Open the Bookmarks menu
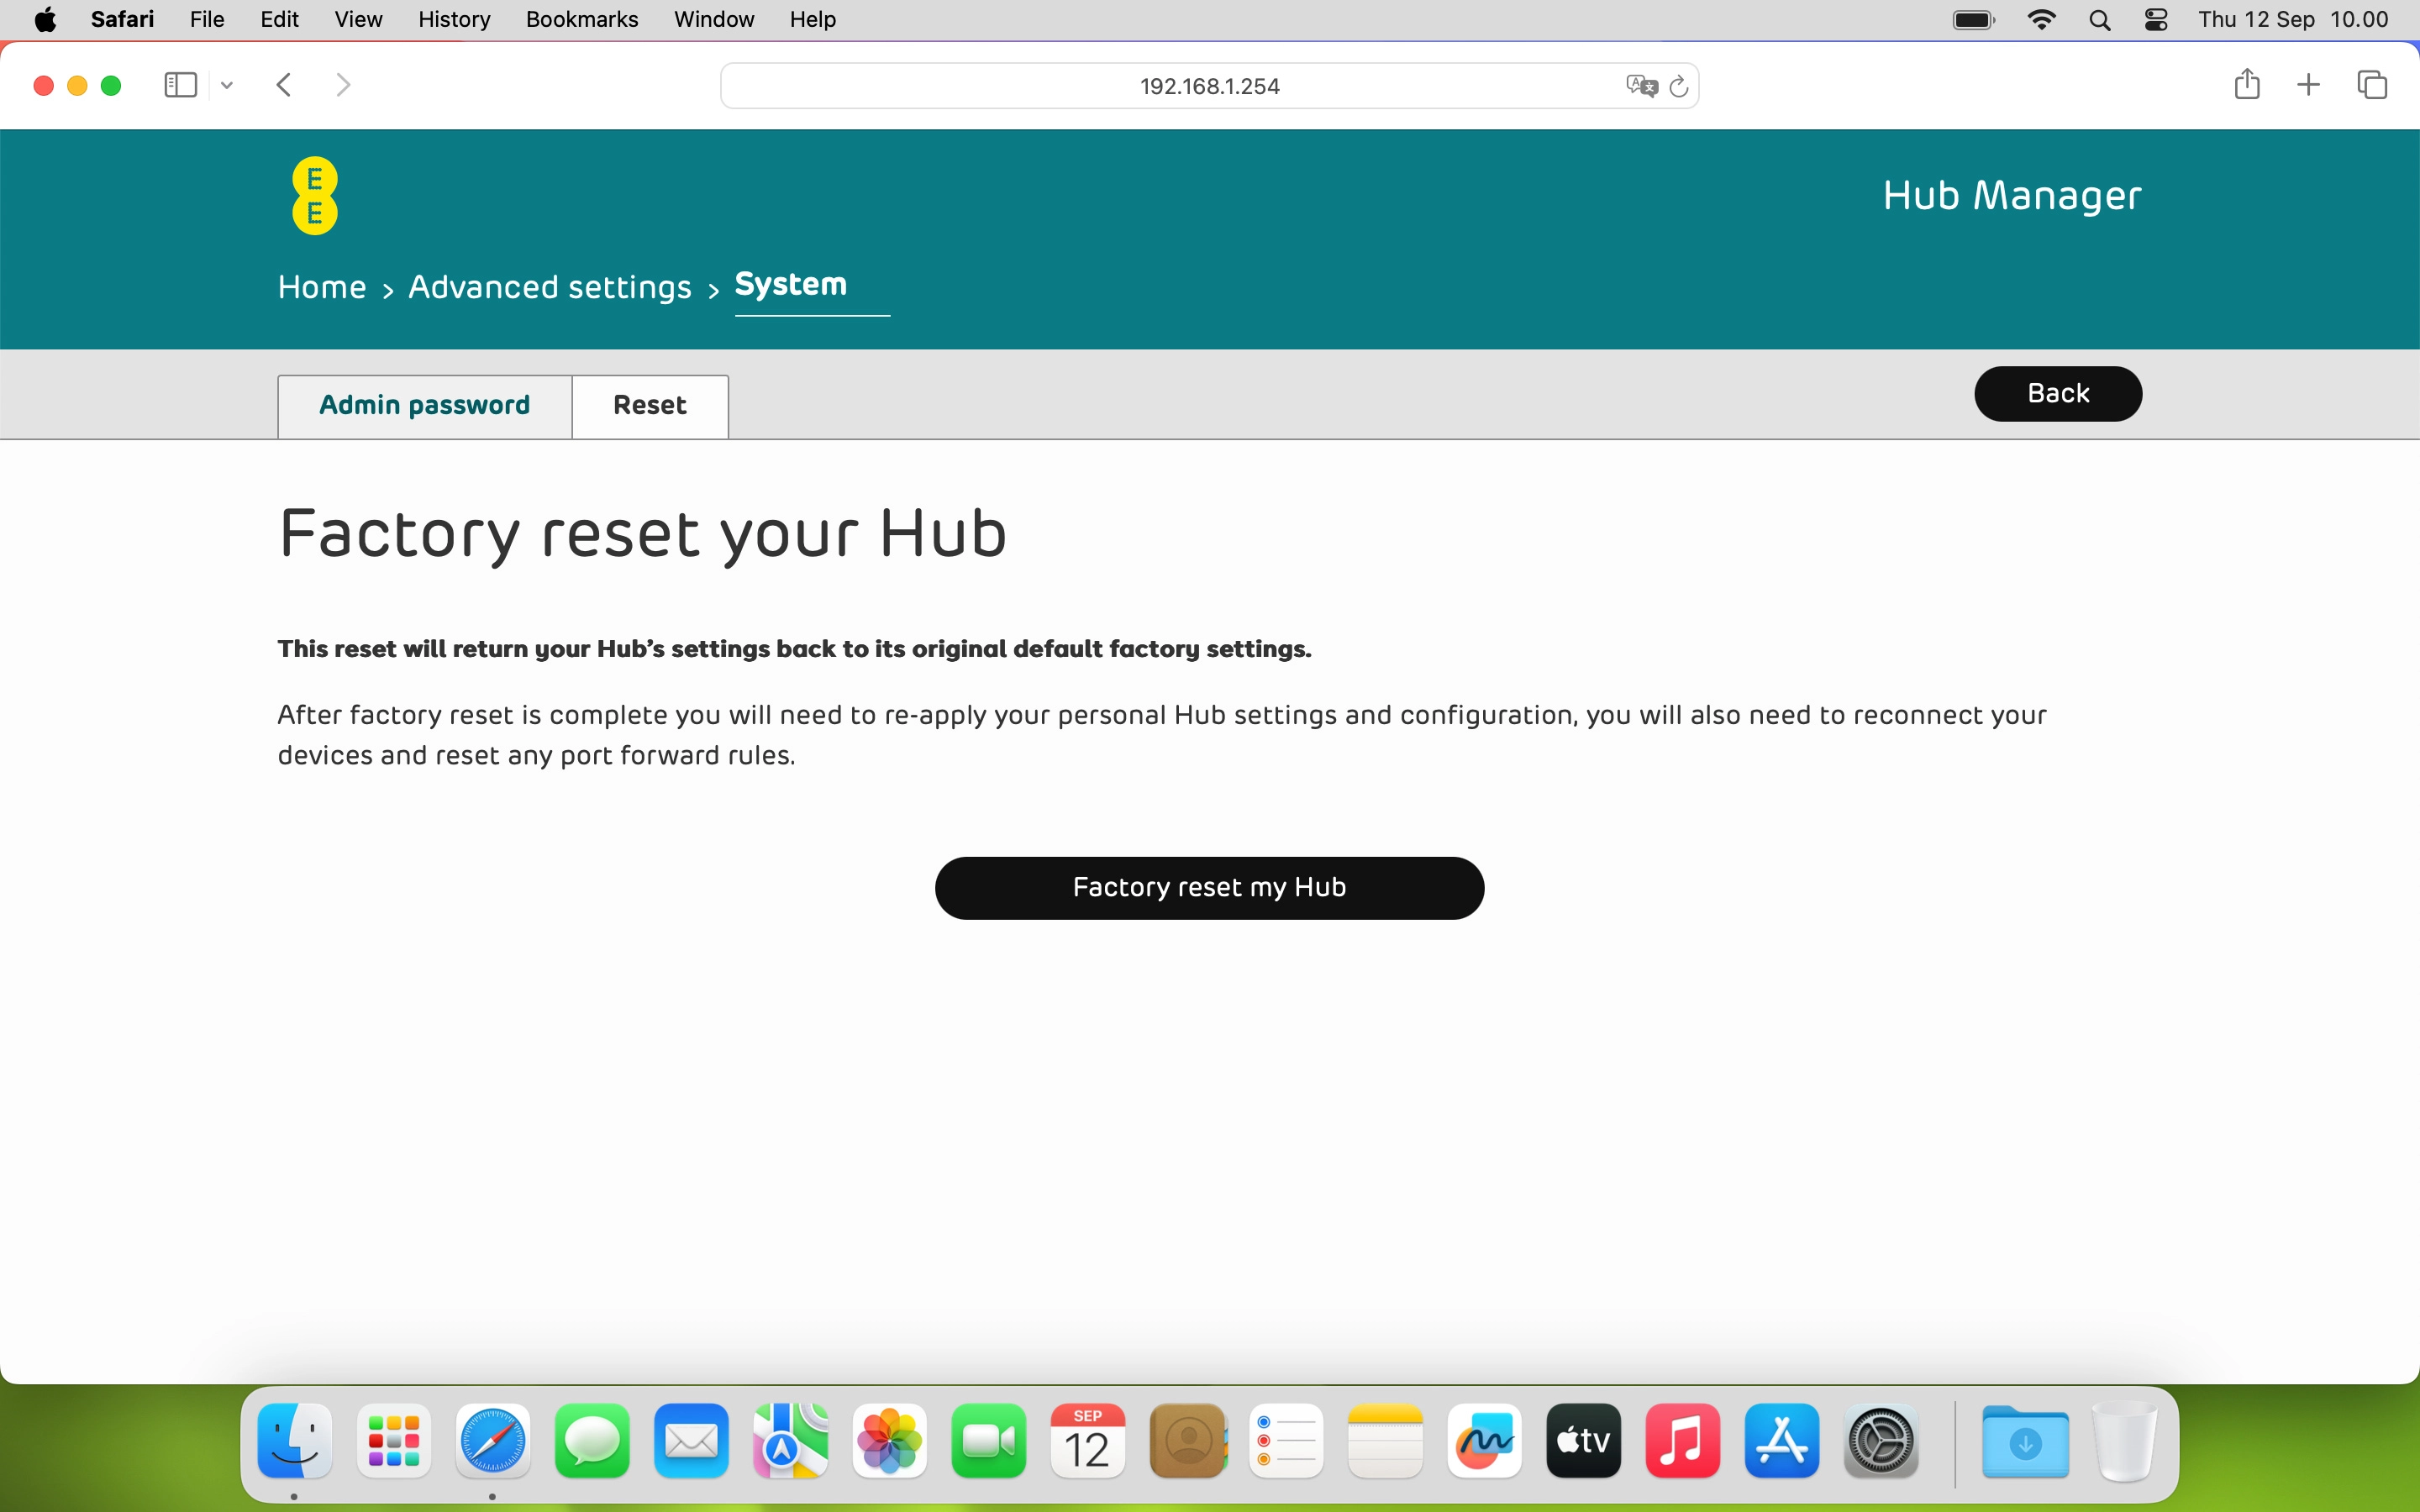Screen dimensions: 2420x1512 point(581,19)
